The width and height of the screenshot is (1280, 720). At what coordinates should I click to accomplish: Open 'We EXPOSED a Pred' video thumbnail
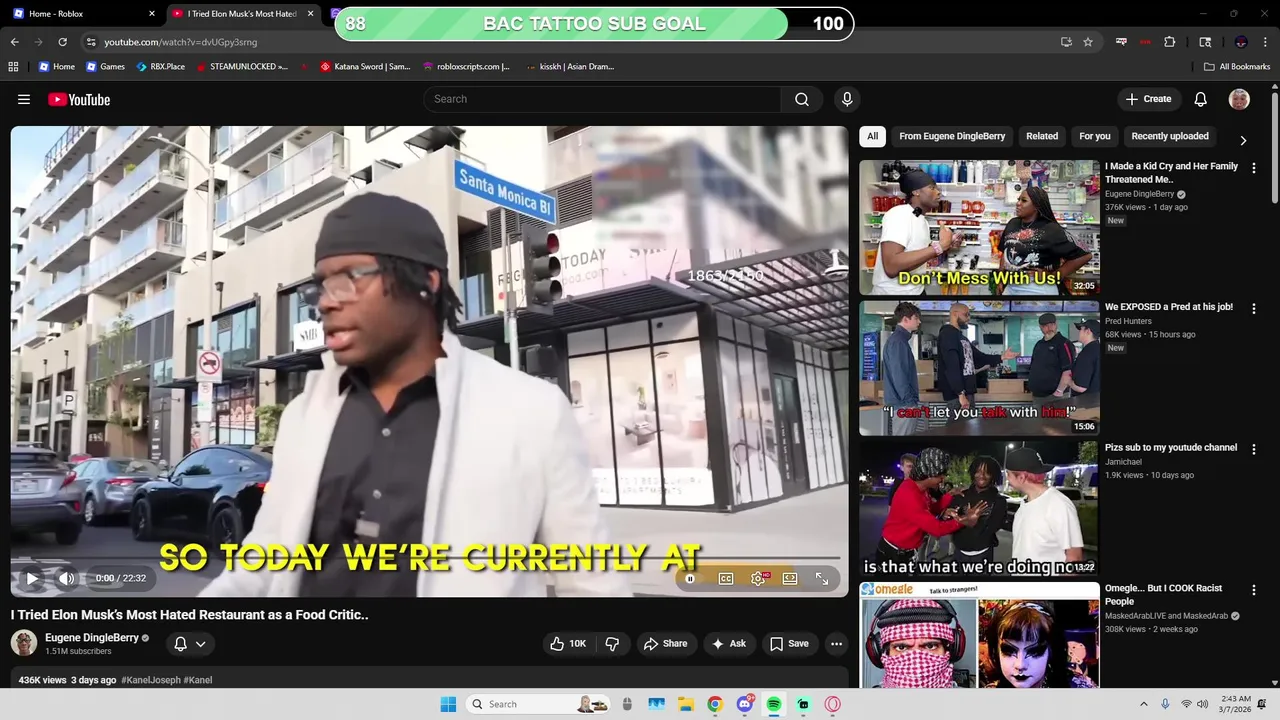click(x=979, y=368)
